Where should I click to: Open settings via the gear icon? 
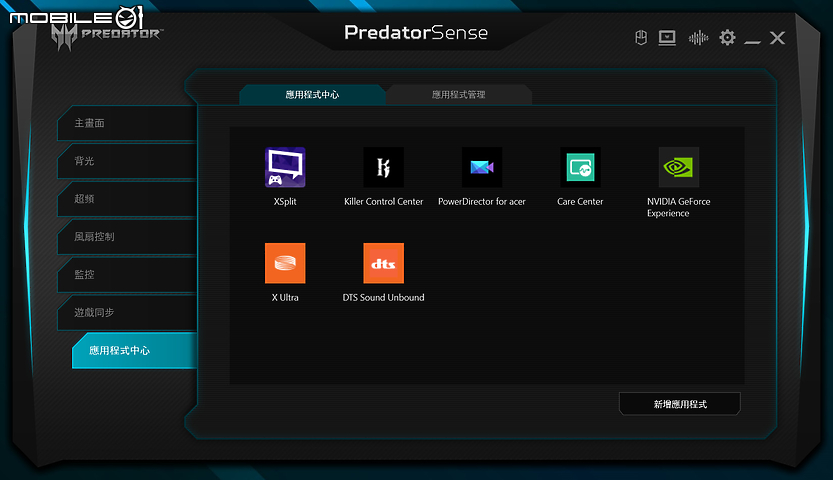click(727, 38)
